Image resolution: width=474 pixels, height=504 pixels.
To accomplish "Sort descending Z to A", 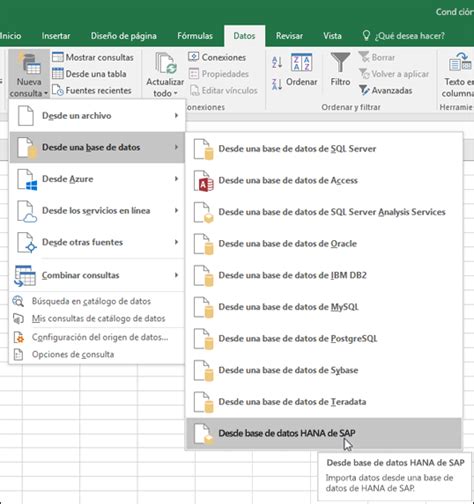I will [277, 84].
